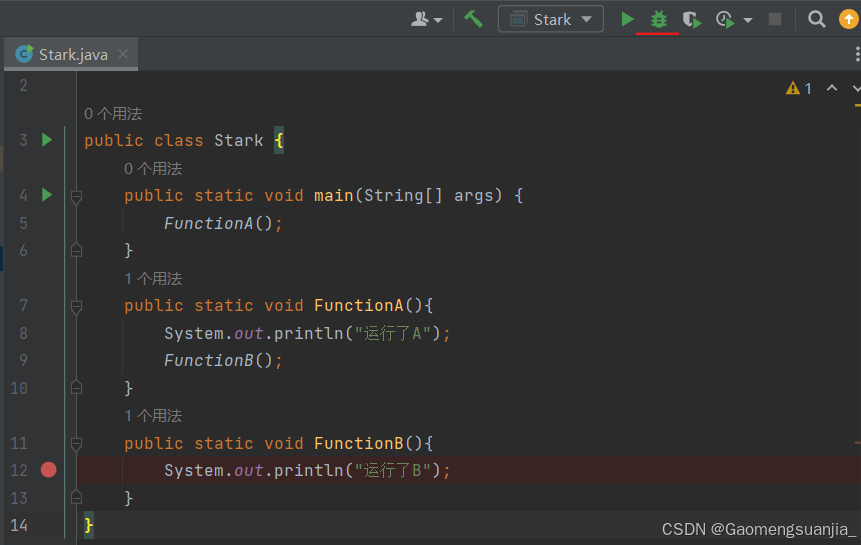Click the Build project hammer icon
This screenshot has height=545, width=861.
473,19
